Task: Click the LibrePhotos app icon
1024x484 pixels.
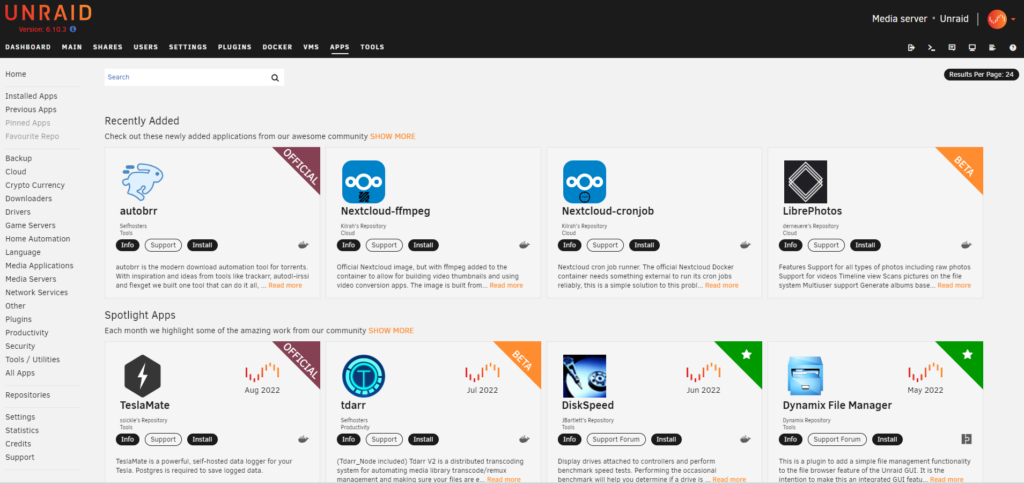Action: [805, 182]
